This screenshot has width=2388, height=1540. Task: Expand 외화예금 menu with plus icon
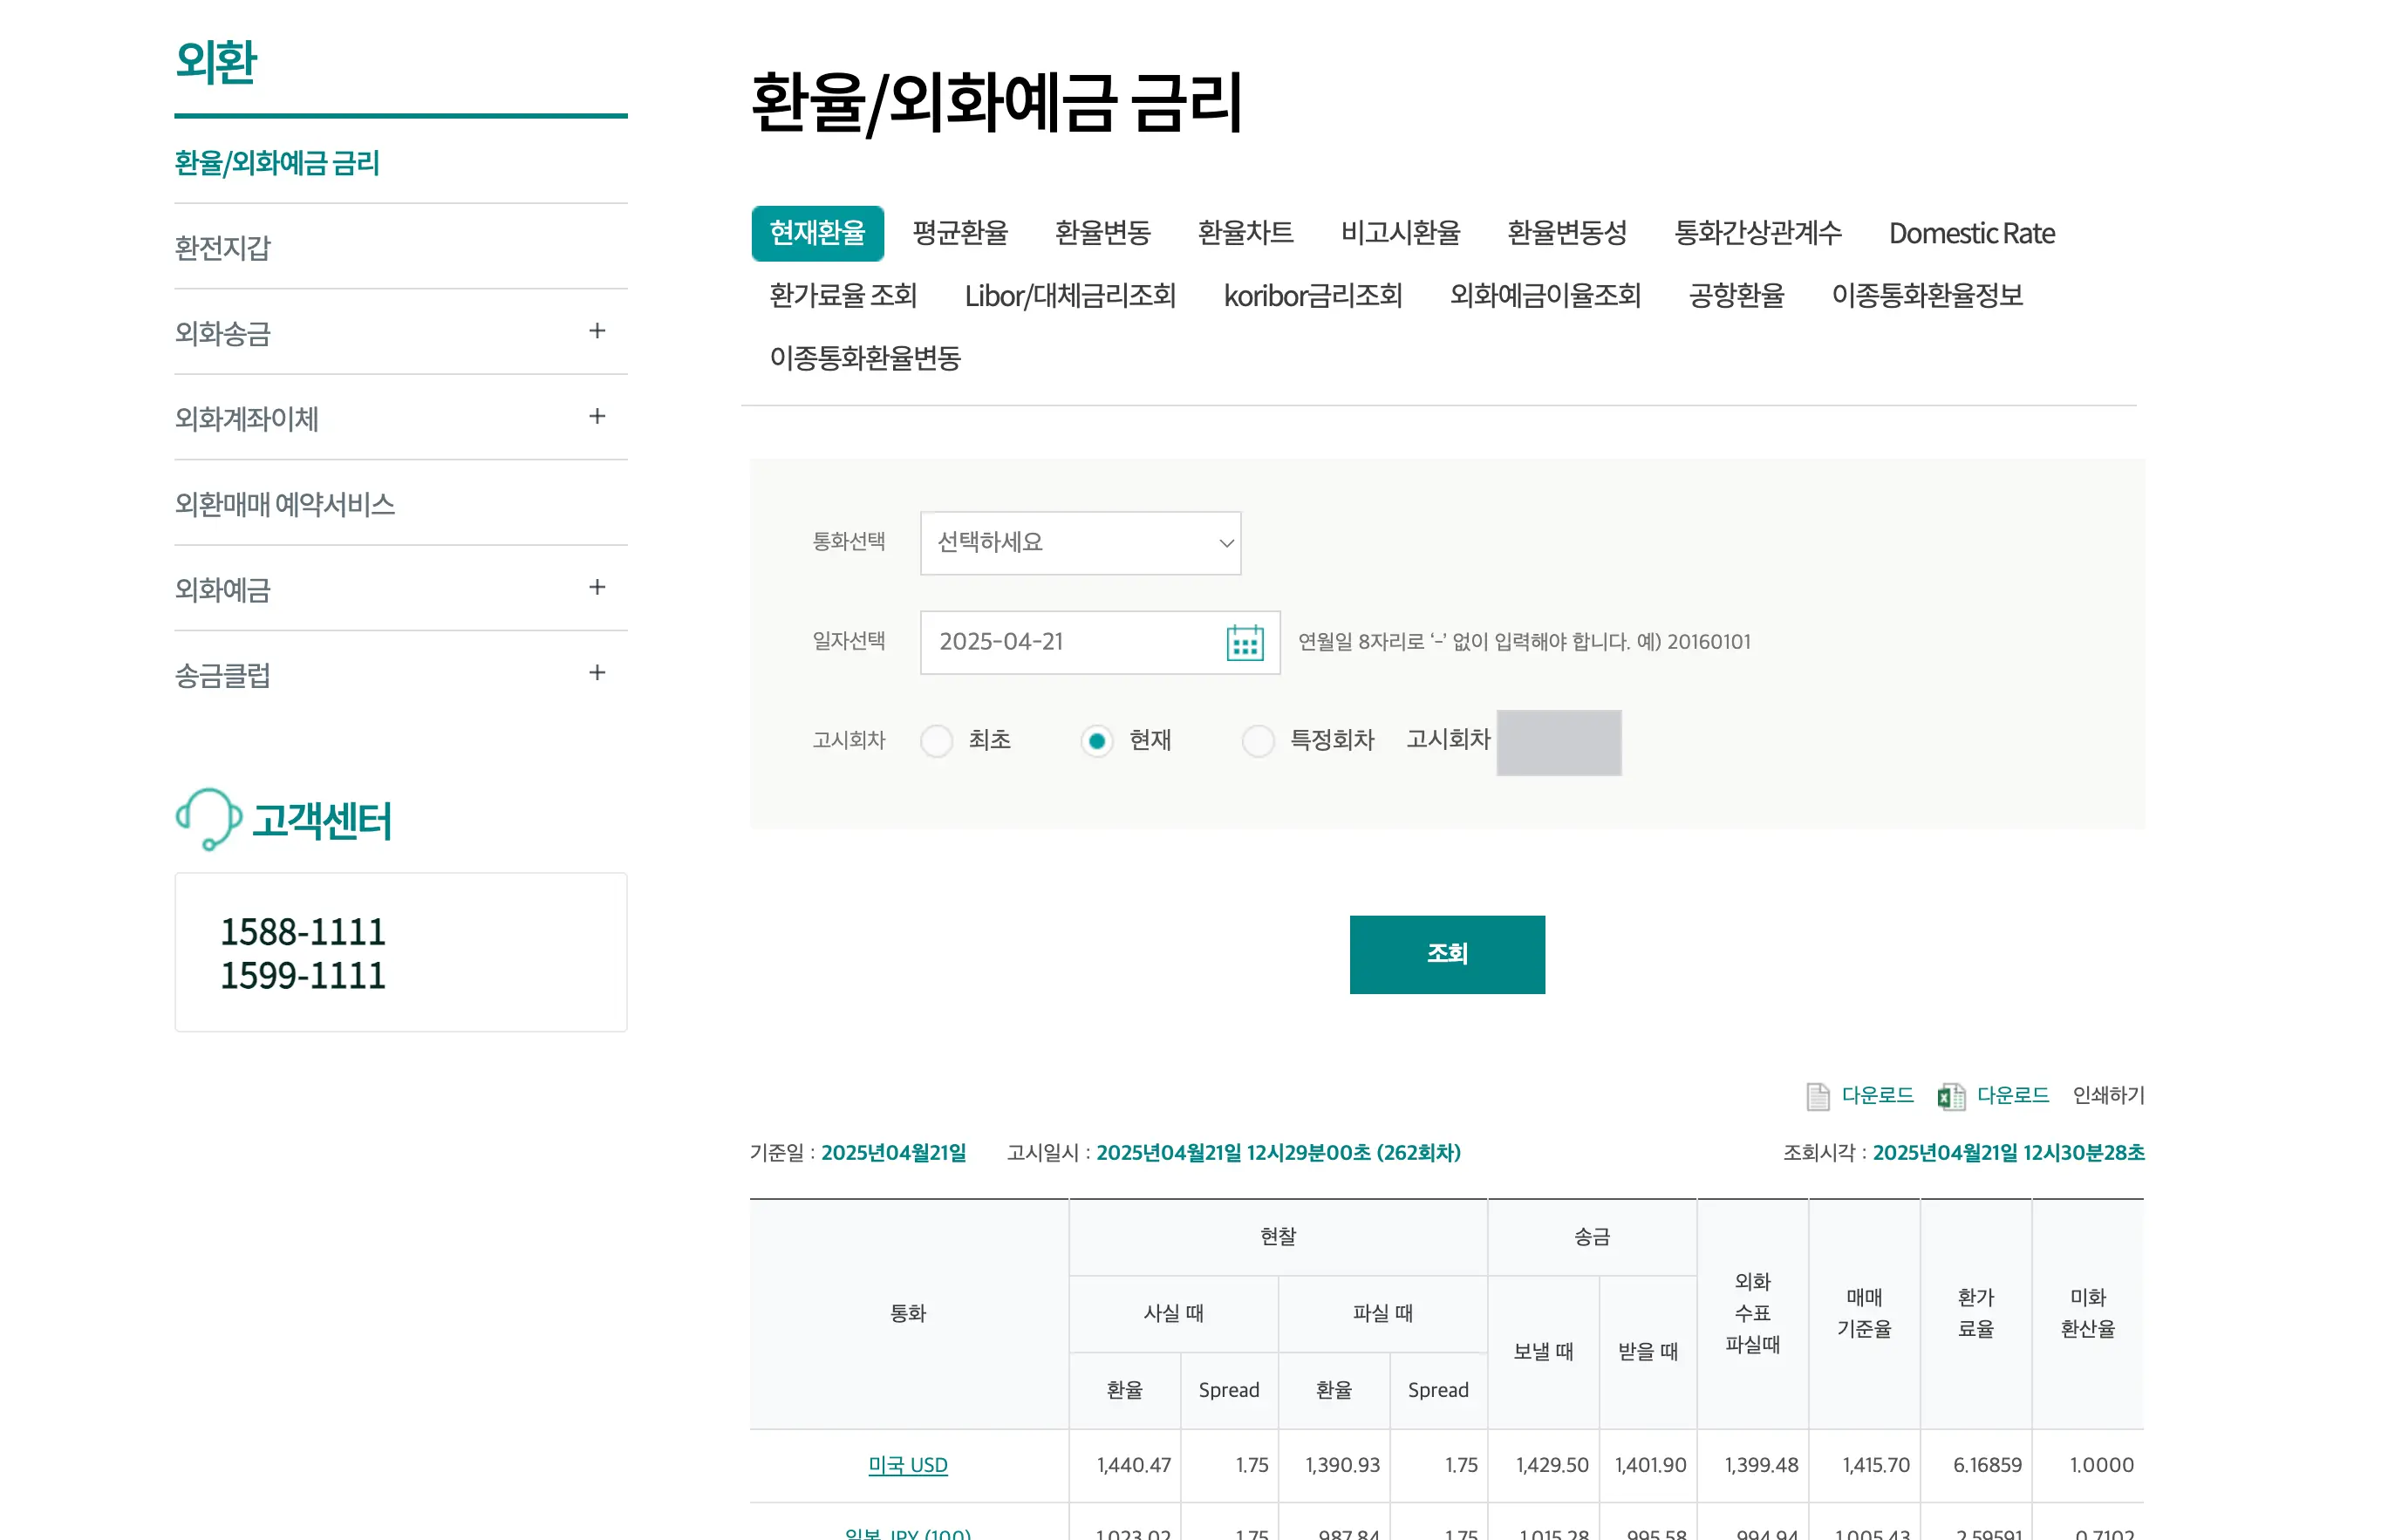[x=597, y=588]
